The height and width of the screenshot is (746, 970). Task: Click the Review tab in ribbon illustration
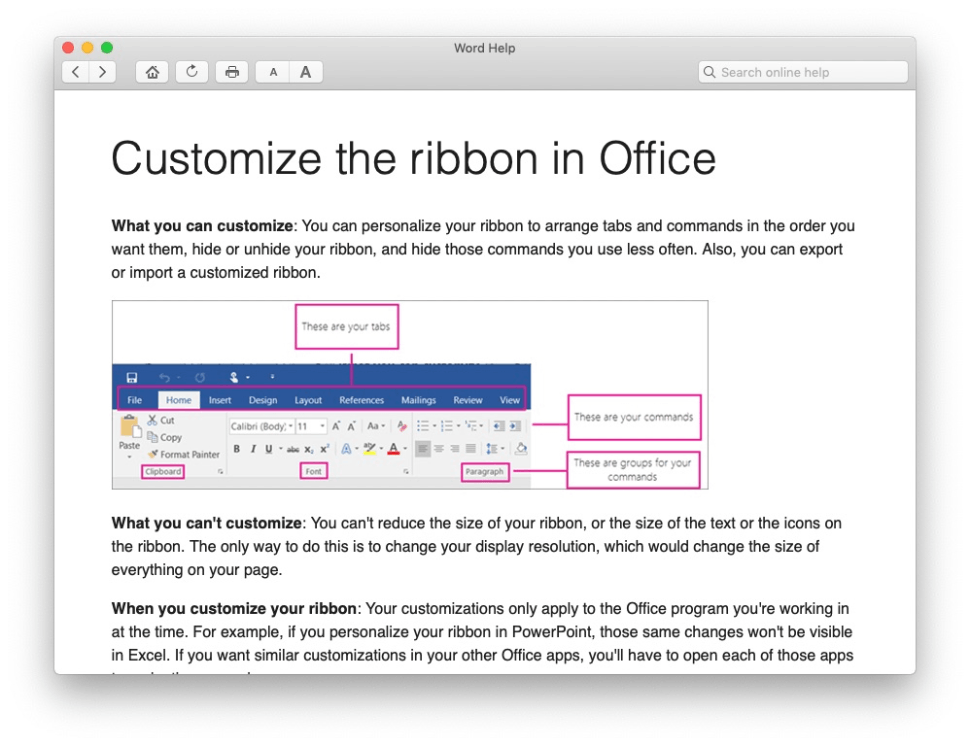[468, 400]
